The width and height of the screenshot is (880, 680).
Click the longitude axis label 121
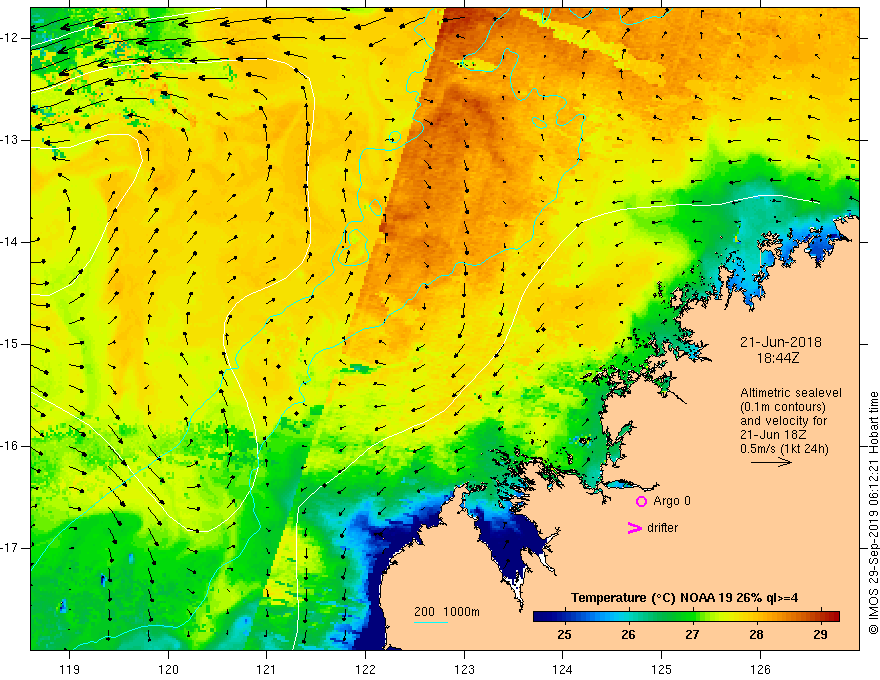[267, 669]
